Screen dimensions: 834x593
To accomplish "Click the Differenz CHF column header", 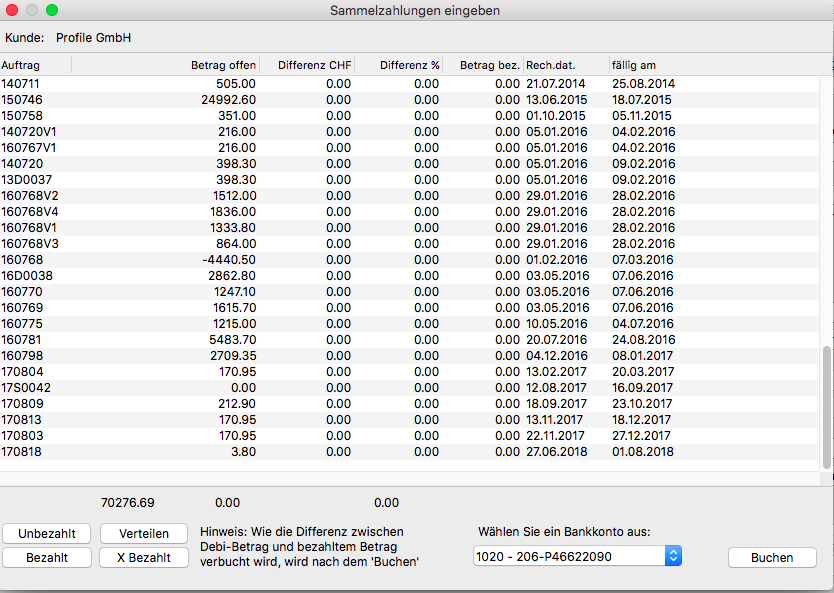I will coord(307,65).
